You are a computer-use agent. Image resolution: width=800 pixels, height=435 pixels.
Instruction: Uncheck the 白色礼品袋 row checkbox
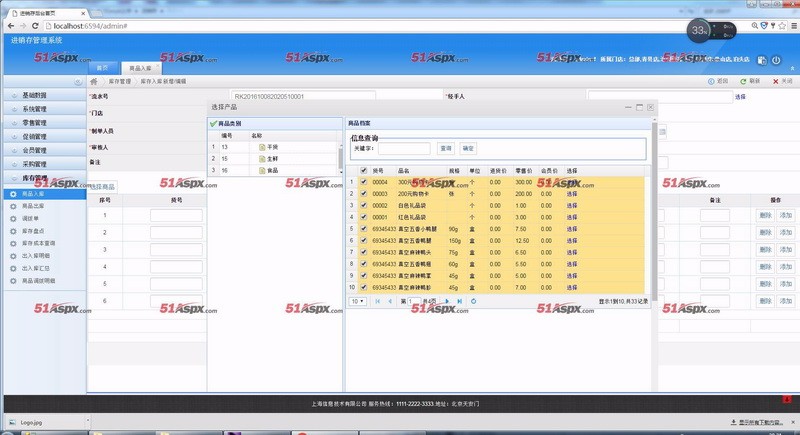pyautogui.click(x=363, y=205)
